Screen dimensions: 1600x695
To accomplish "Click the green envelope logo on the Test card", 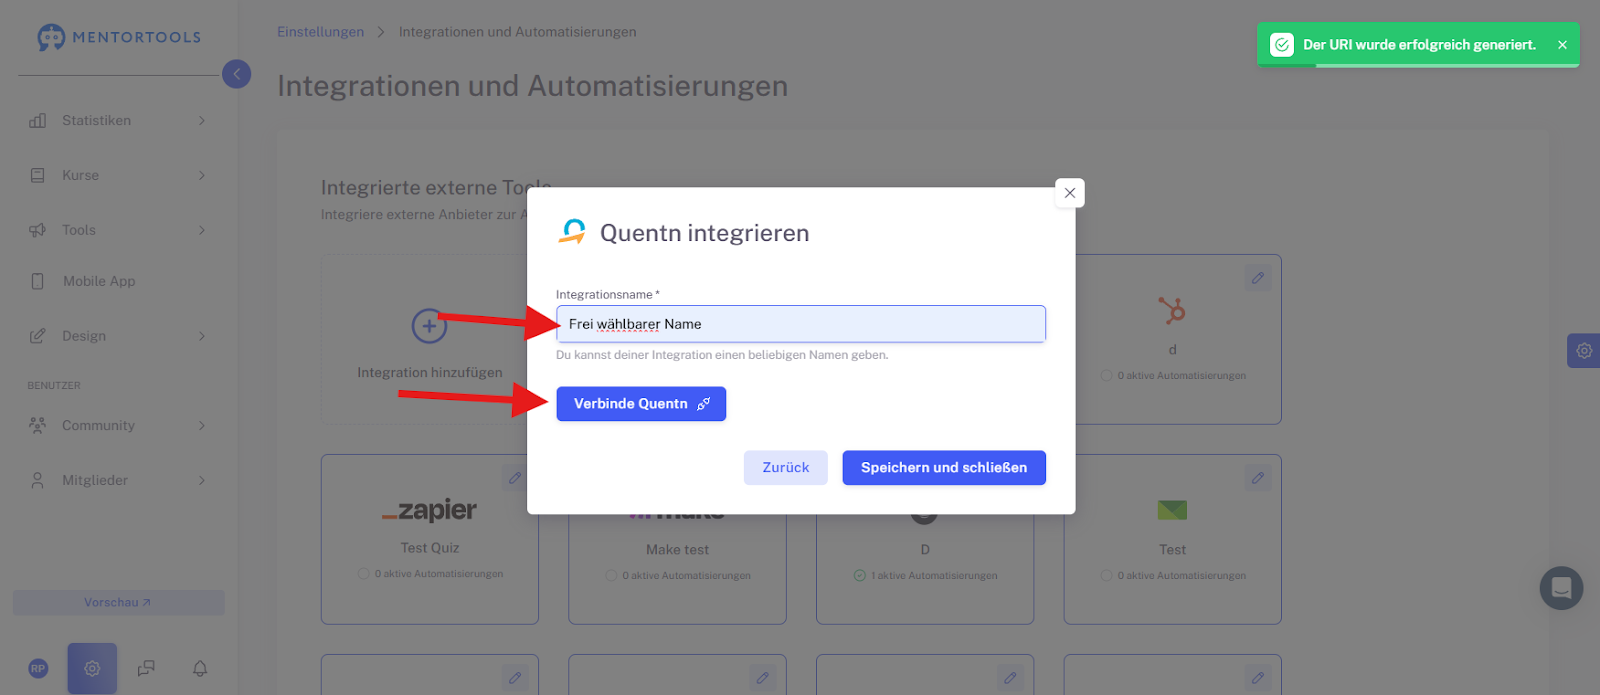I will [x=1172, y=510].
